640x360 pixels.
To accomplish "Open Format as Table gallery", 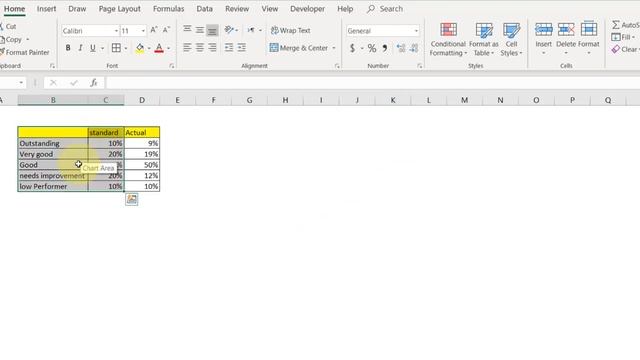I will 484,39.
